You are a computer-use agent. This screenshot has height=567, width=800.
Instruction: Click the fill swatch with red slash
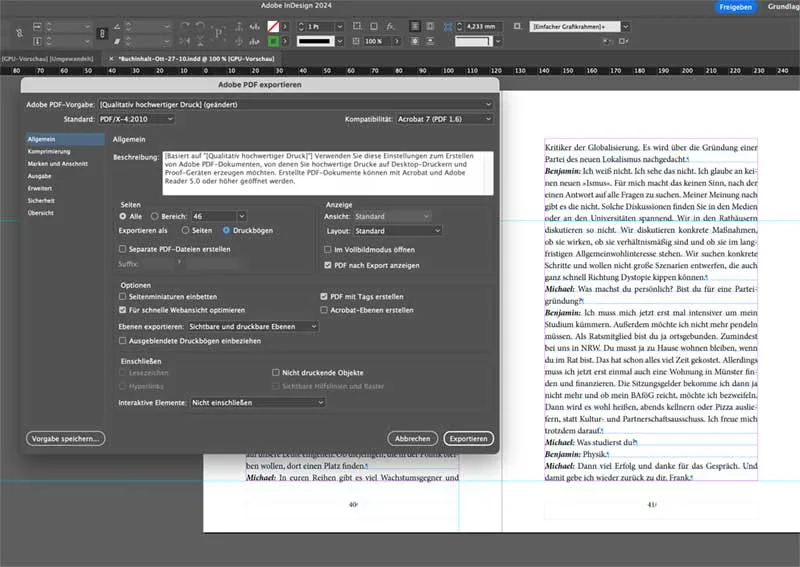[x=273, y=25]
